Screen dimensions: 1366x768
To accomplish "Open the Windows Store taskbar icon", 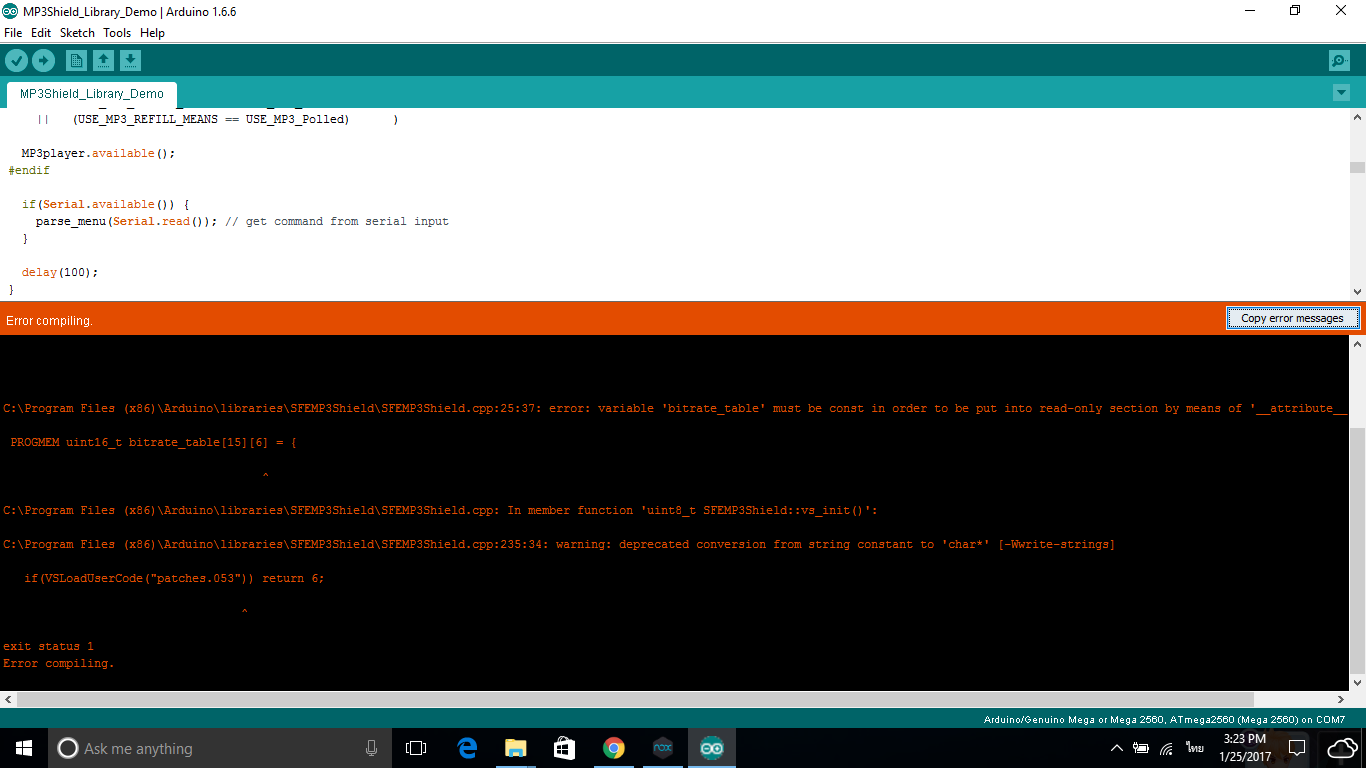I will pos(564,748).
